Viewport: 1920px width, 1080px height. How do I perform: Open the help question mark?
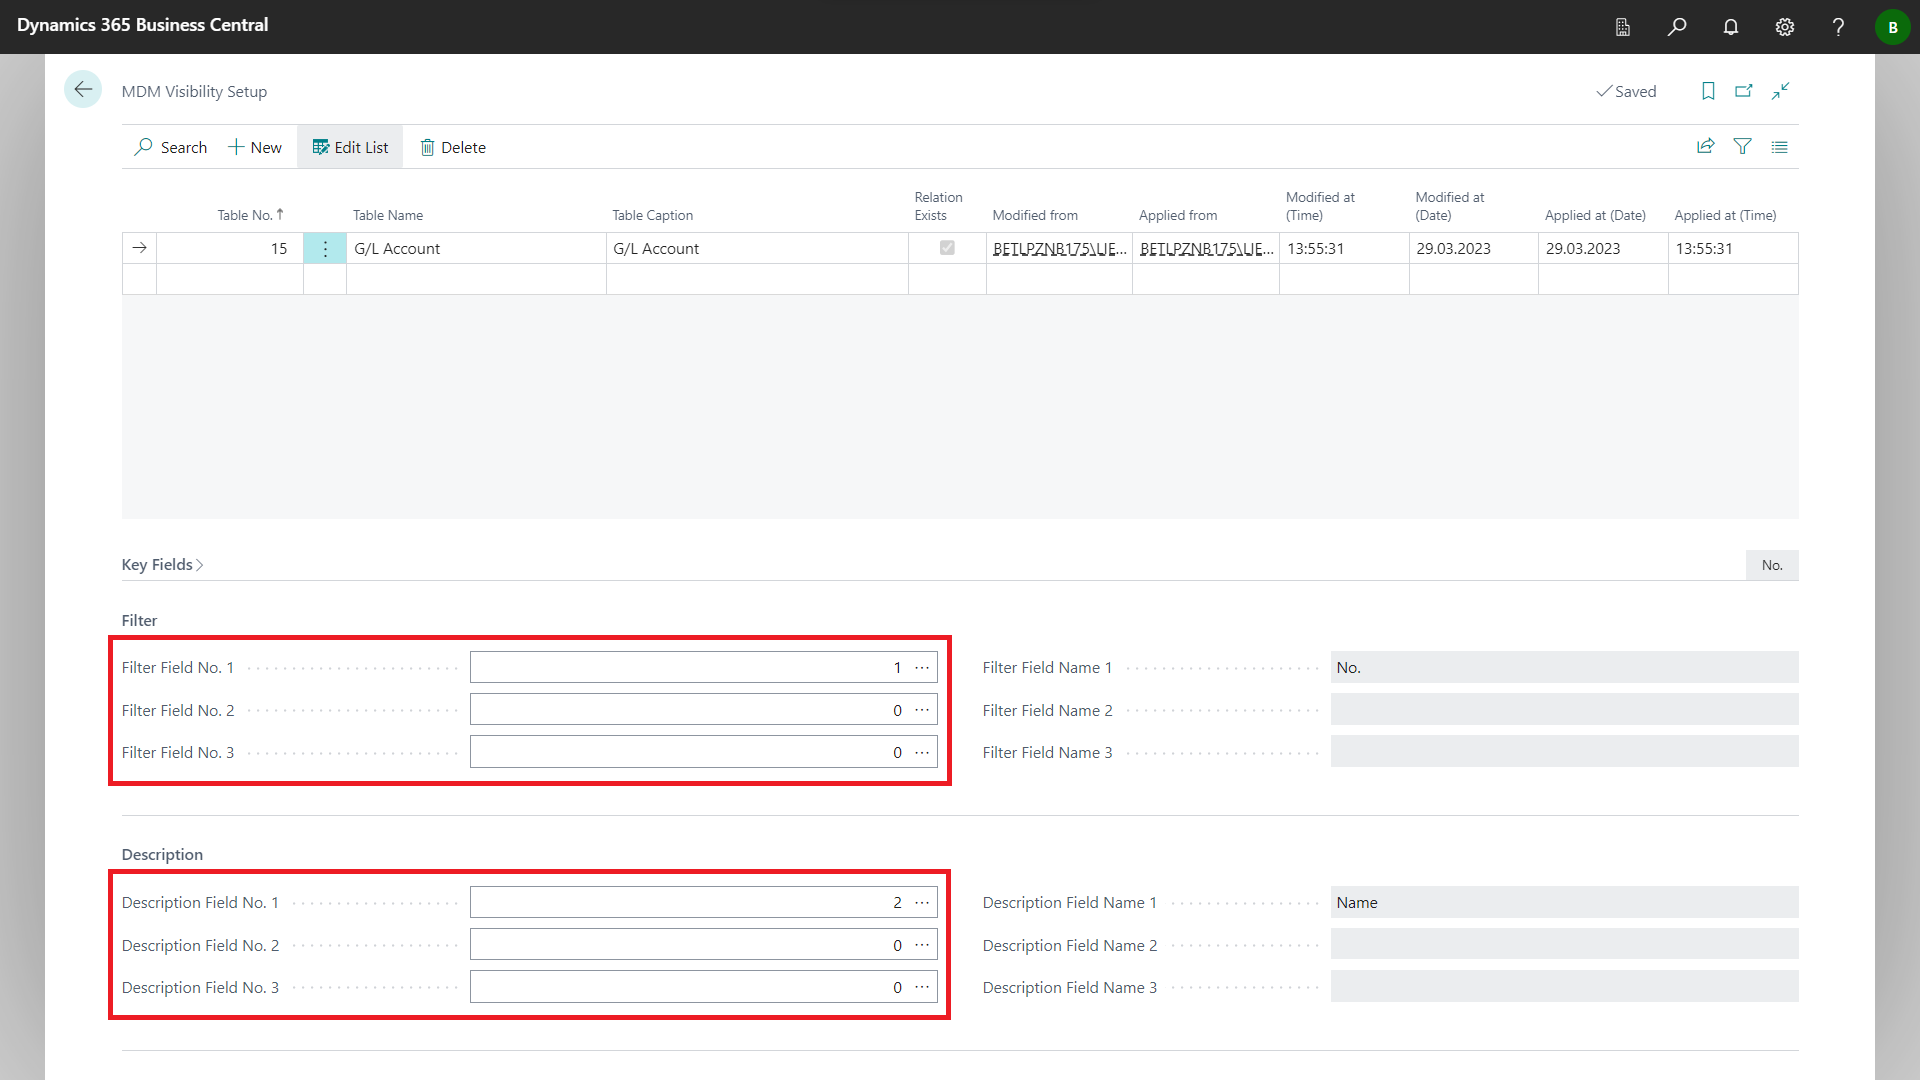tap(1838, 27)
